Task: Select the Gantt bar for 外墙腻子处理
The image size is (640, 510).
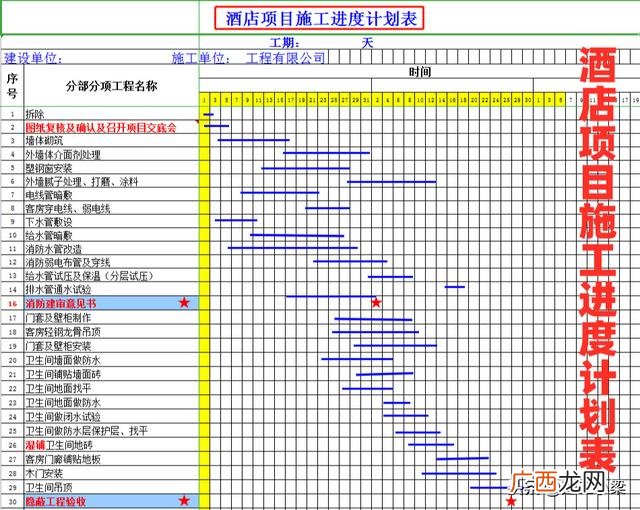Action: [x=392, y=182]
